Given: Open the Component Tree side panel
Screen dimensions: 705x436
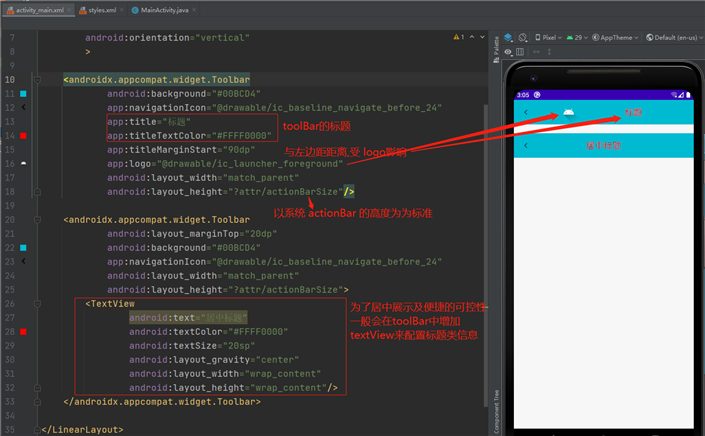Looking at the screenshot, I should pos(496,412).
